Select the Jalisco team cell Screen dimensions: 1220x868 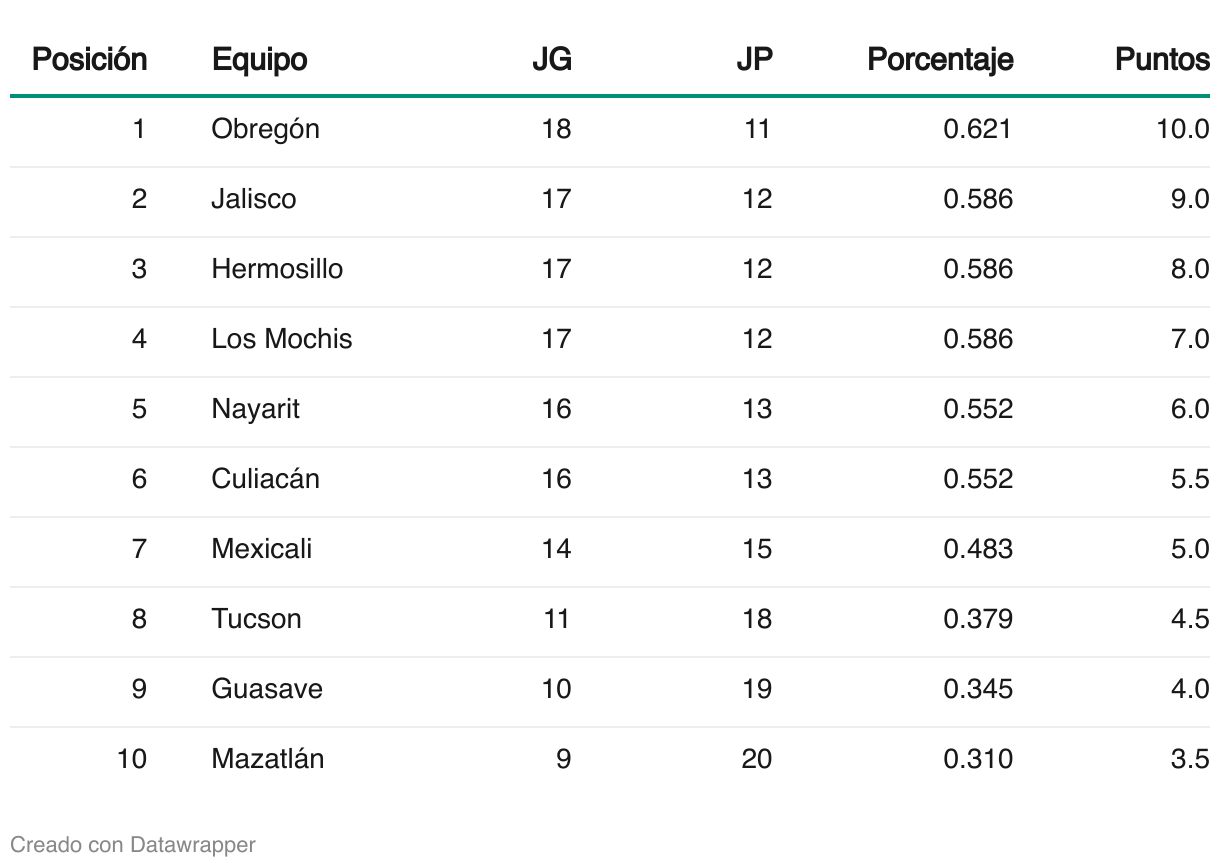pyautogui.click(x=254, y=199)
